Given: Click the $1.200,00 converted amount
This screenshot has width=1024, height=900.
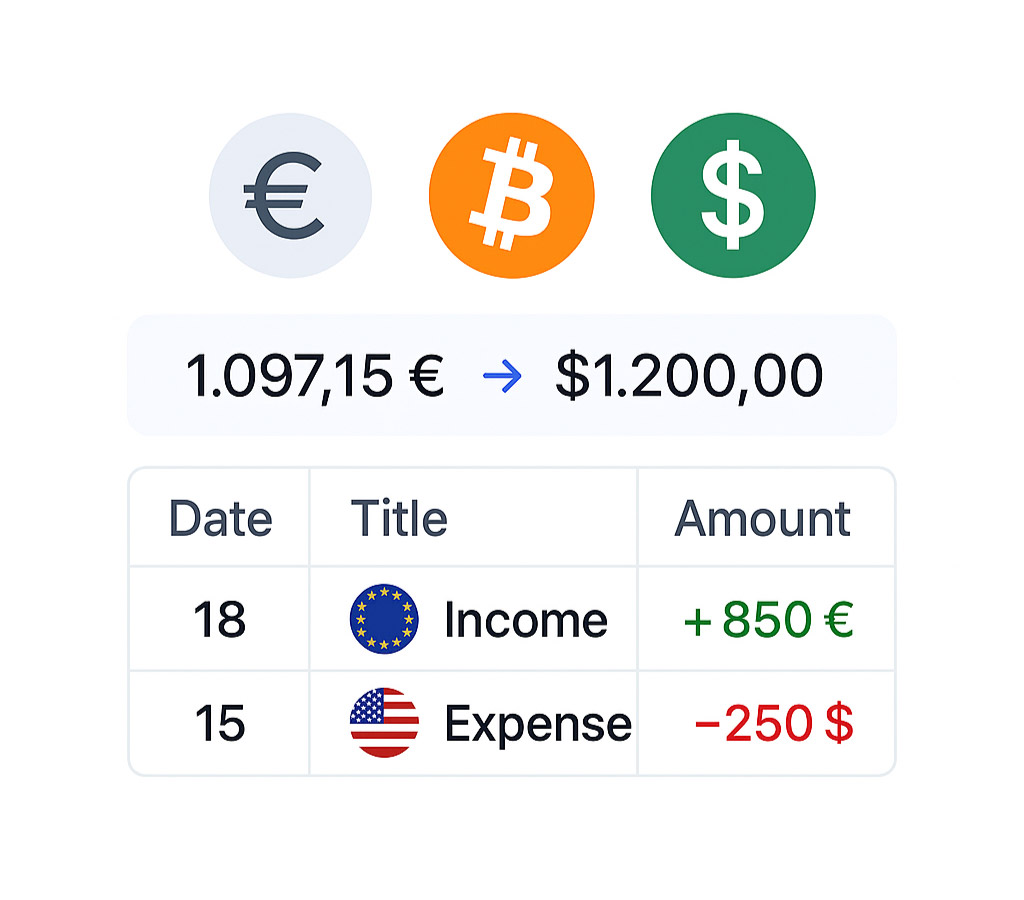Looking at the screenshot, I should tap(689, 377).
